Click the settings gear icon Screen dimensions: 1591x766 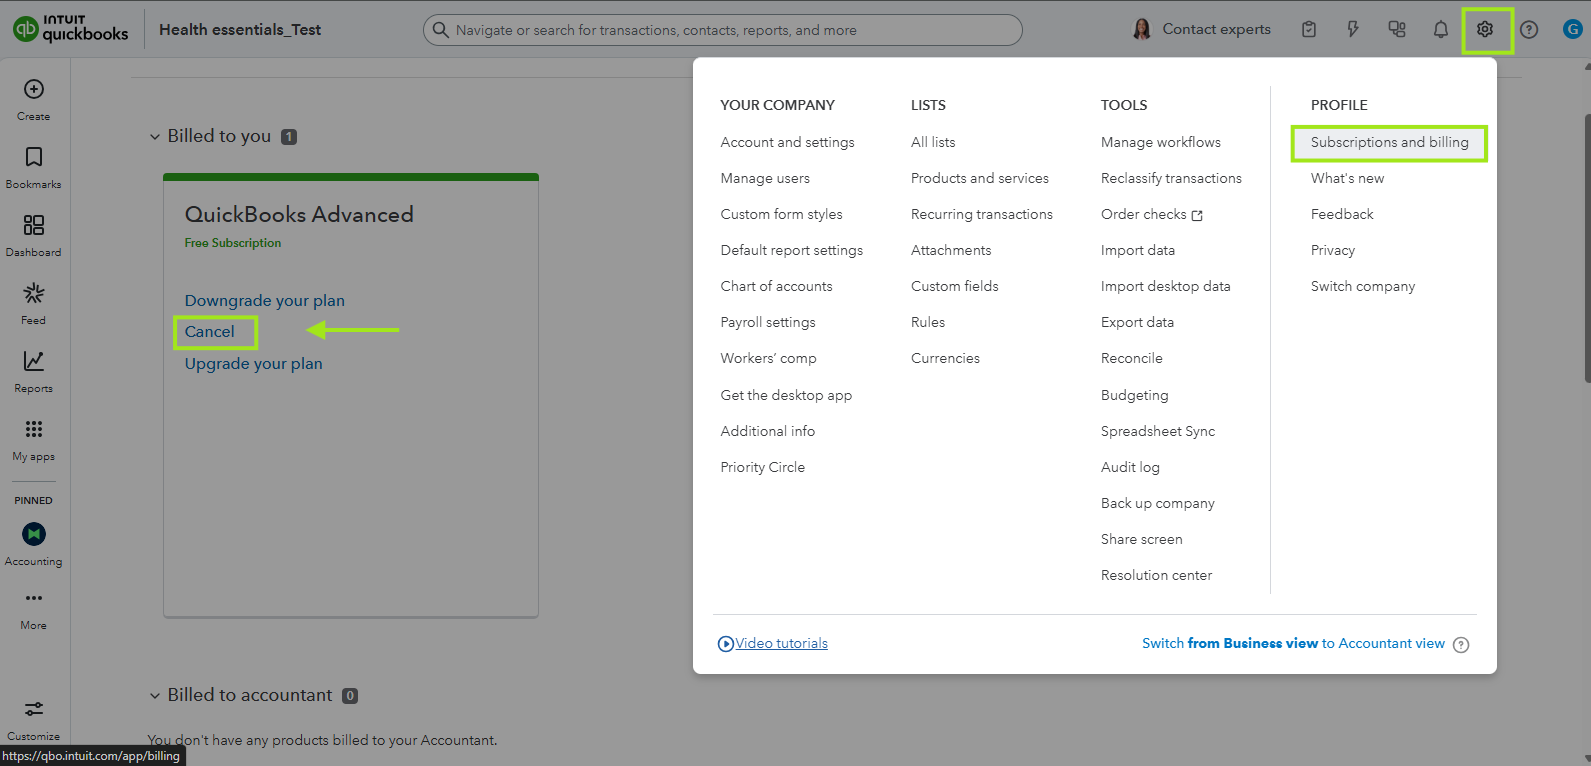(1485, 30)
